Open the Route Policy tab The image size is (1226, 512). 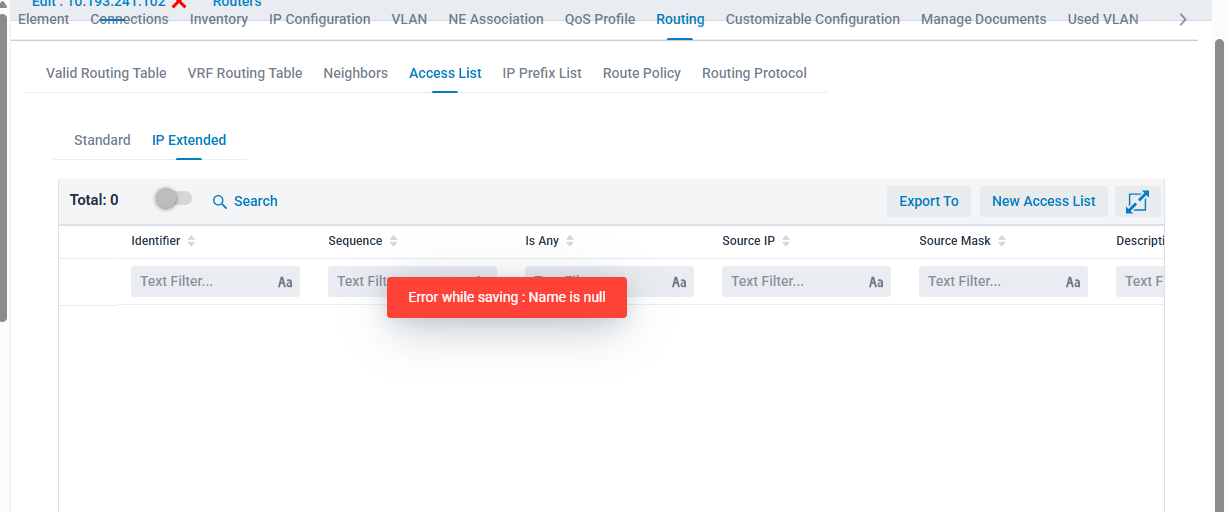641,73
